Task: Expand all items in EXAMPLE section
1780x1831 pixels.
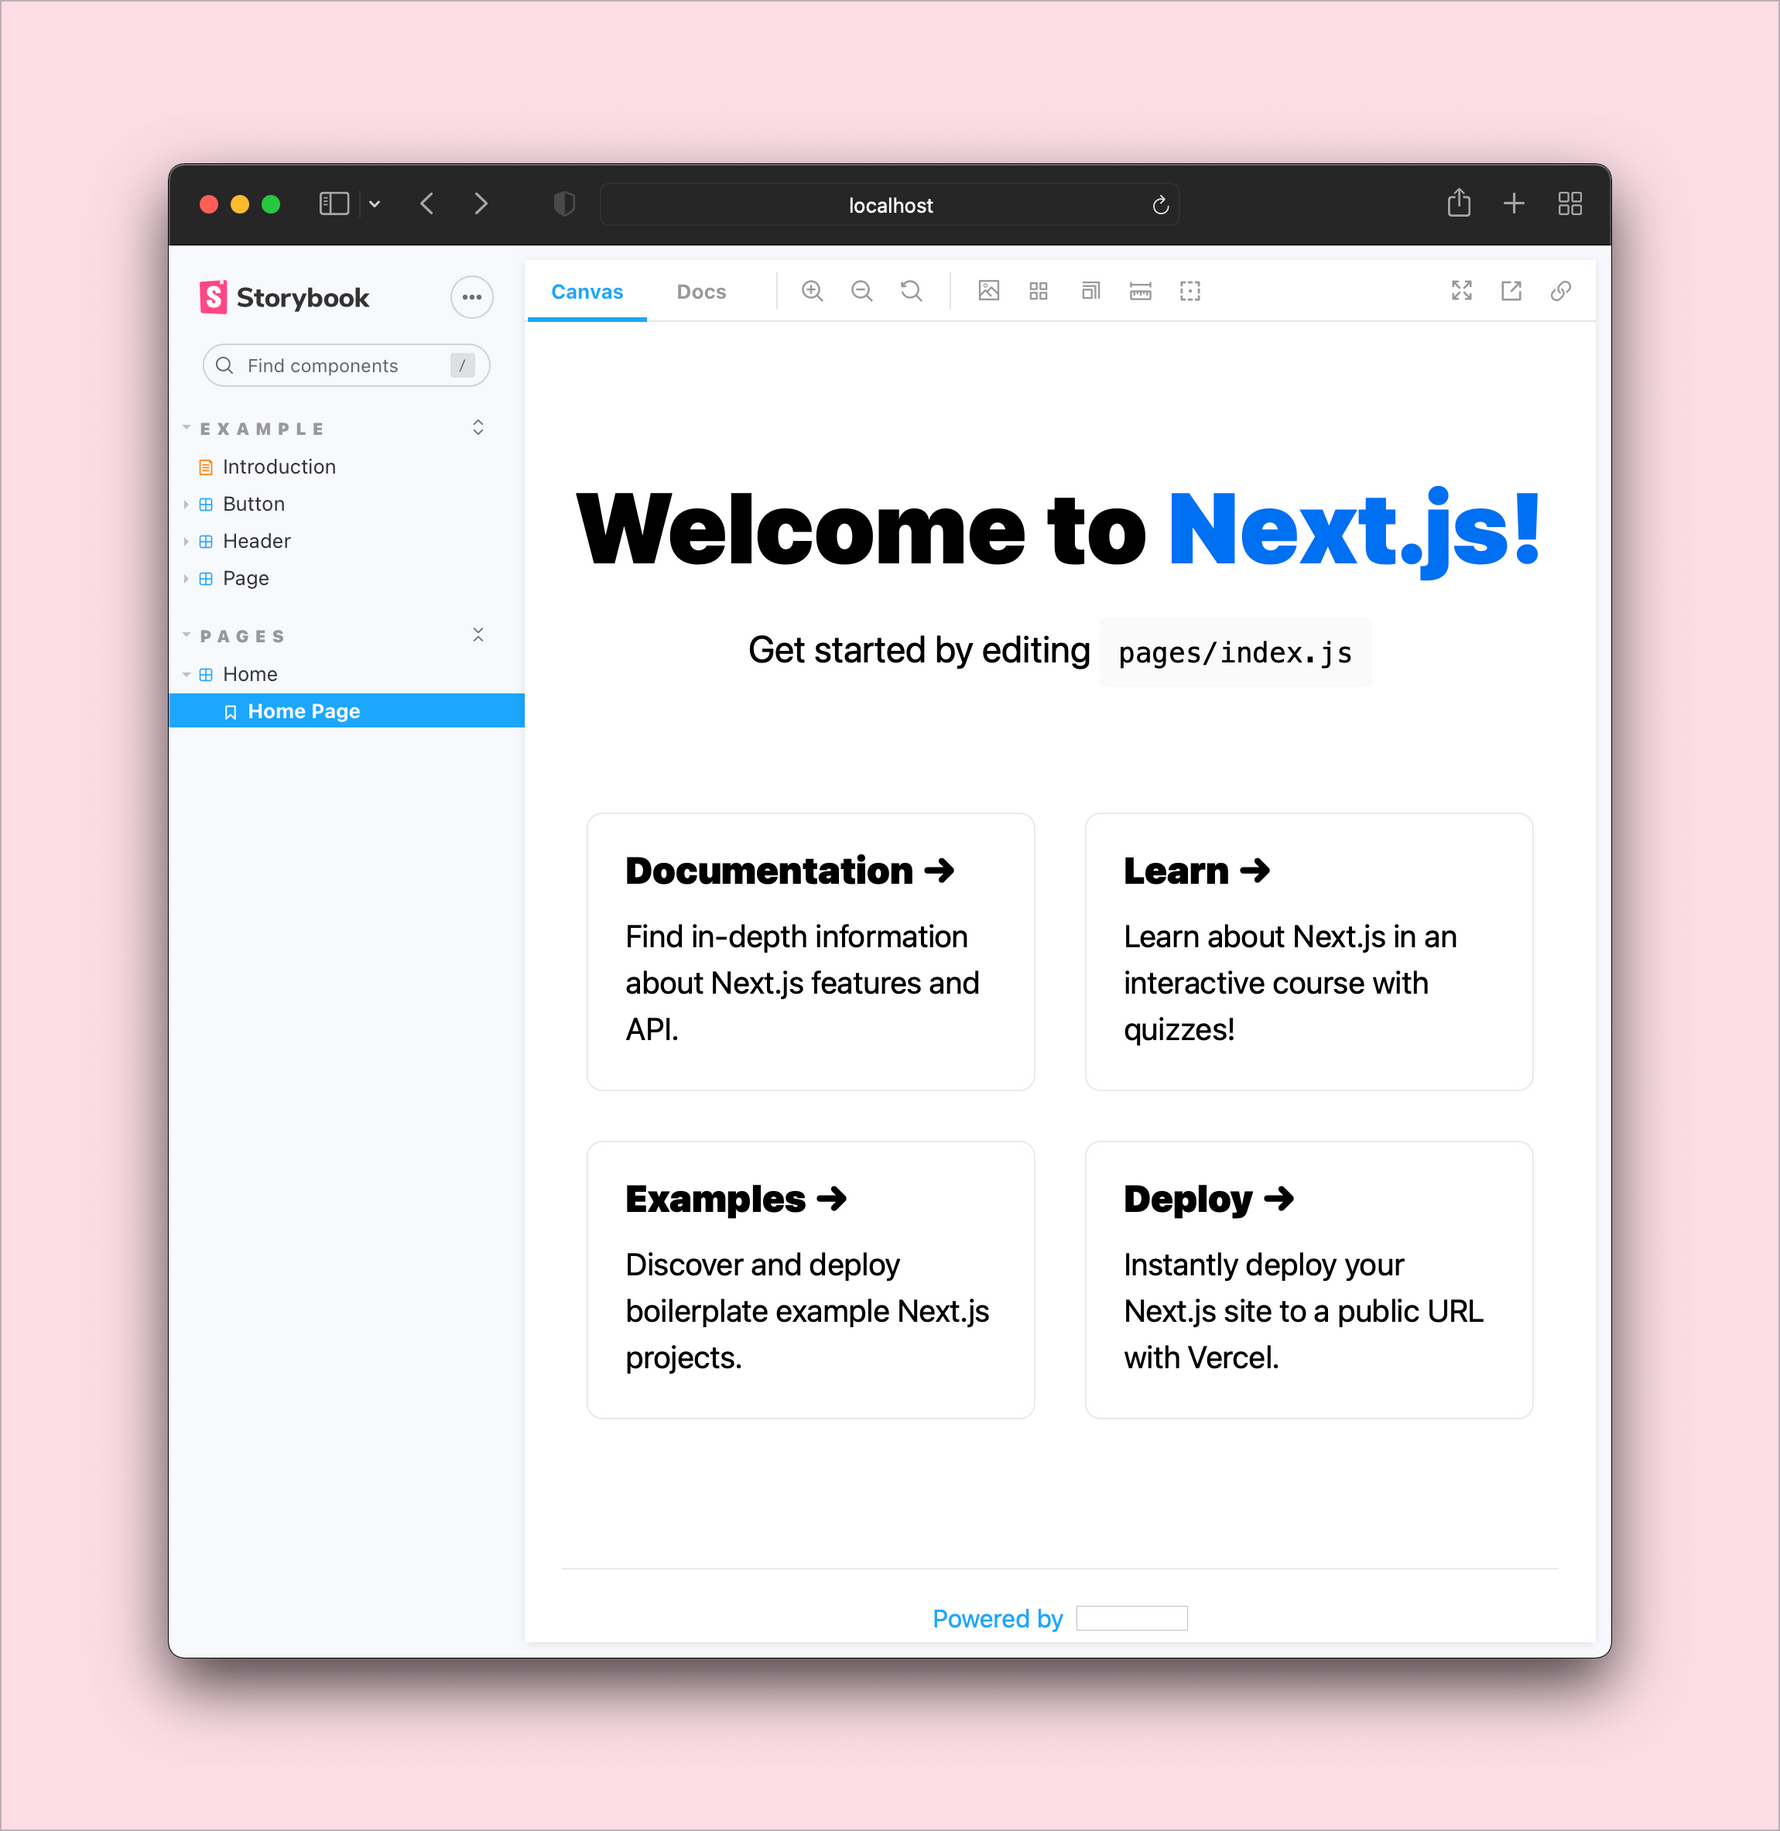Action: pyautogui.click(x=478, y=428)
